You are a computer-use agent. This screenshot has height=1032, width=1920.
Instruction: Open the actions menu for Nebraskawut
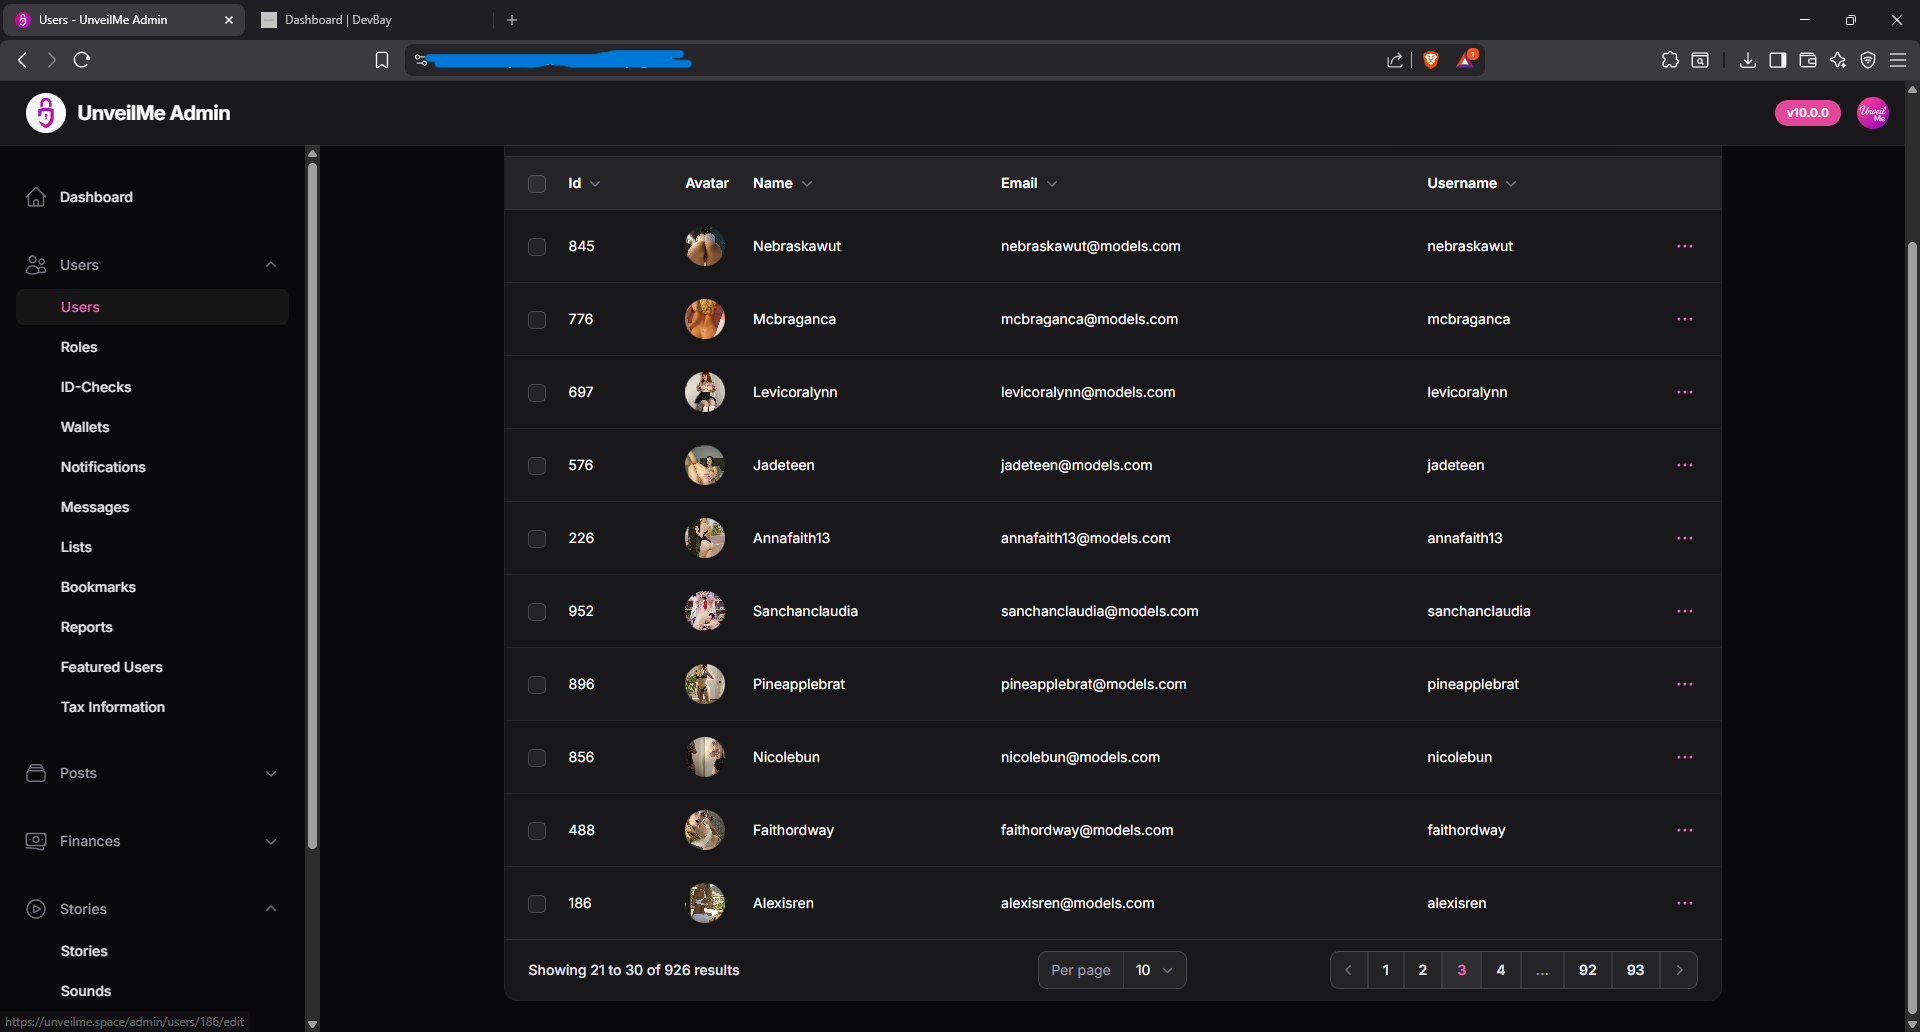pos(1684,246)
